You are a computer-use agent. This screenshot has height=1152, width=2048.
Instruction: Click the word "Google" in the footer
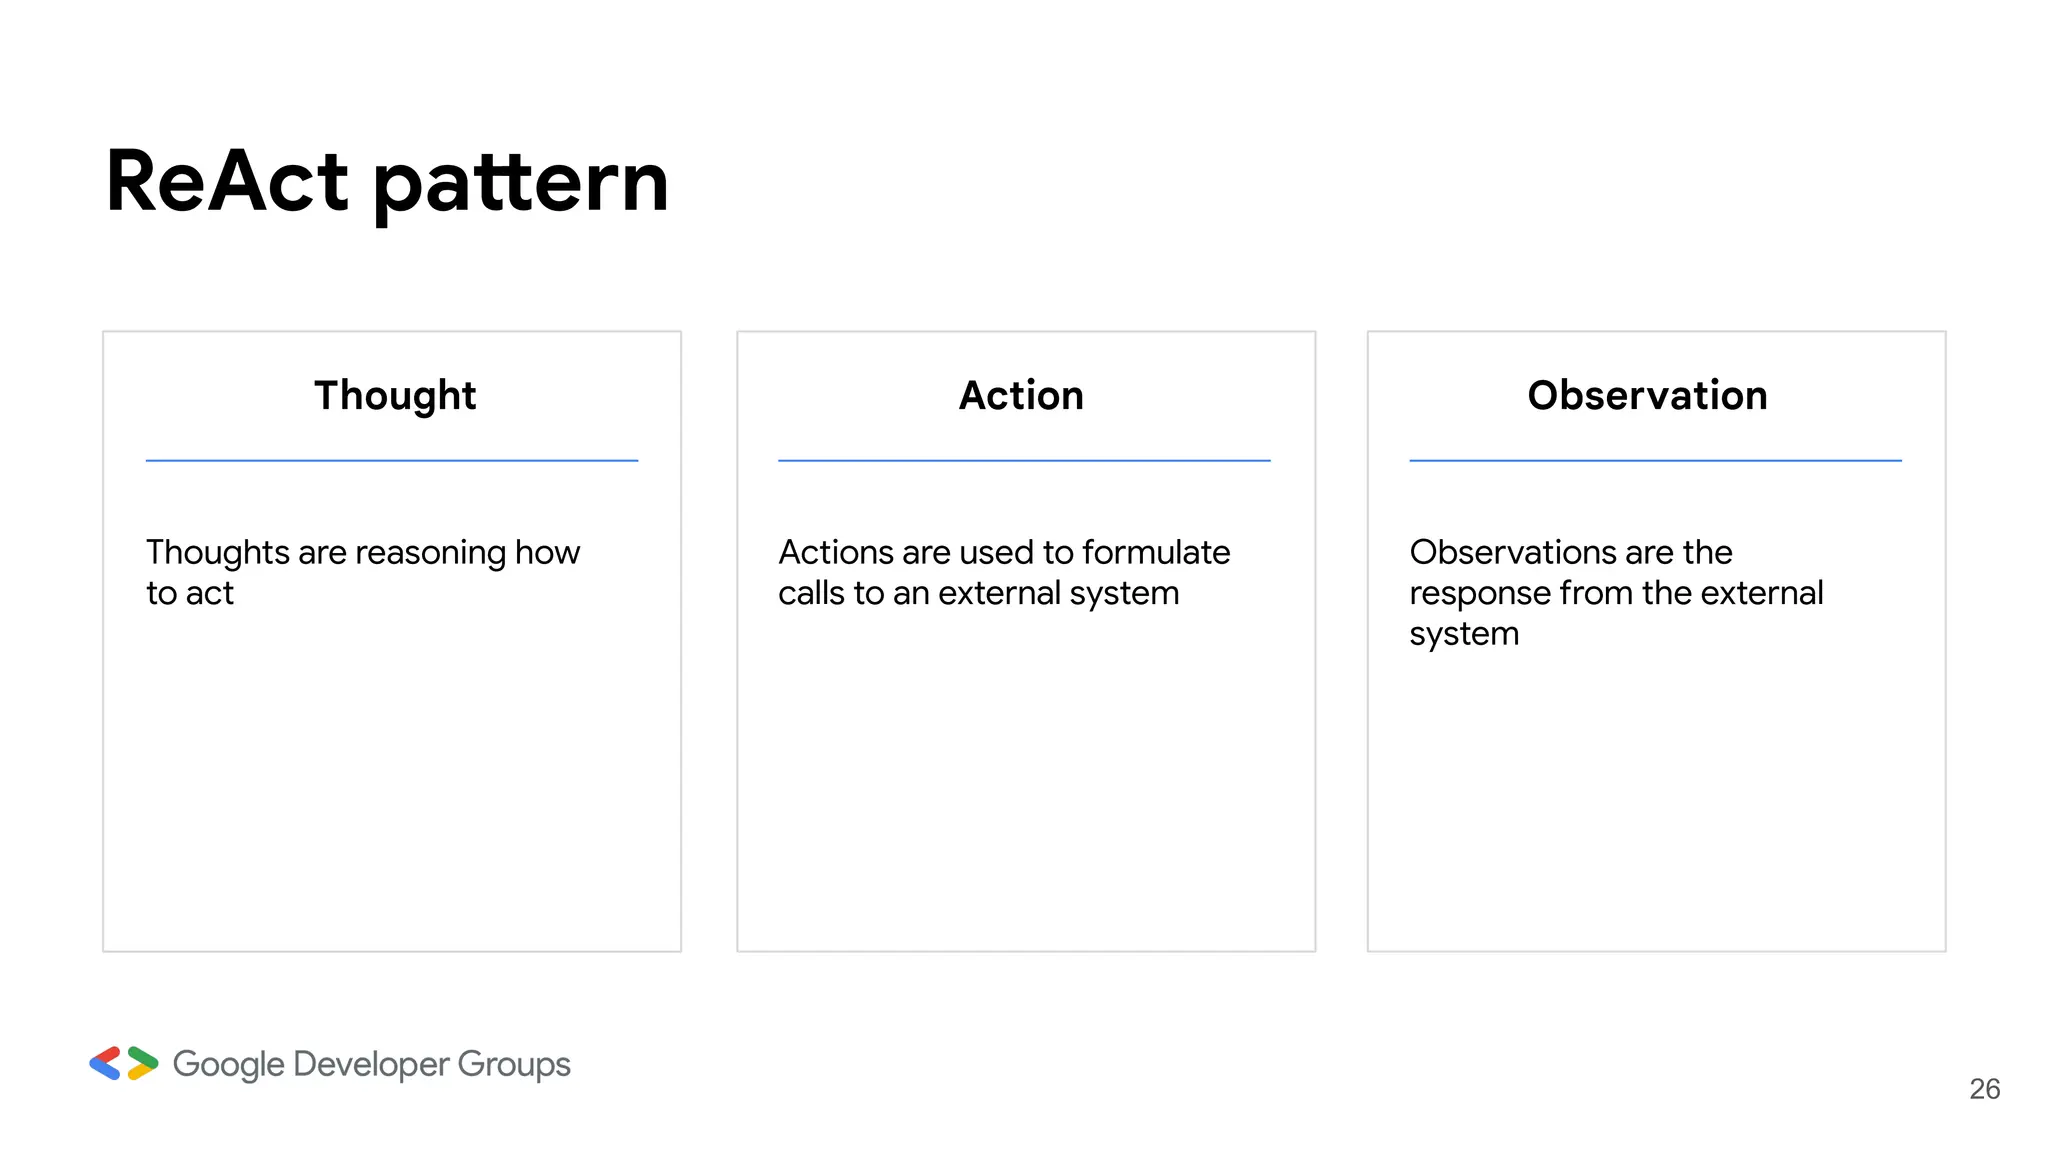(228, 1065)
